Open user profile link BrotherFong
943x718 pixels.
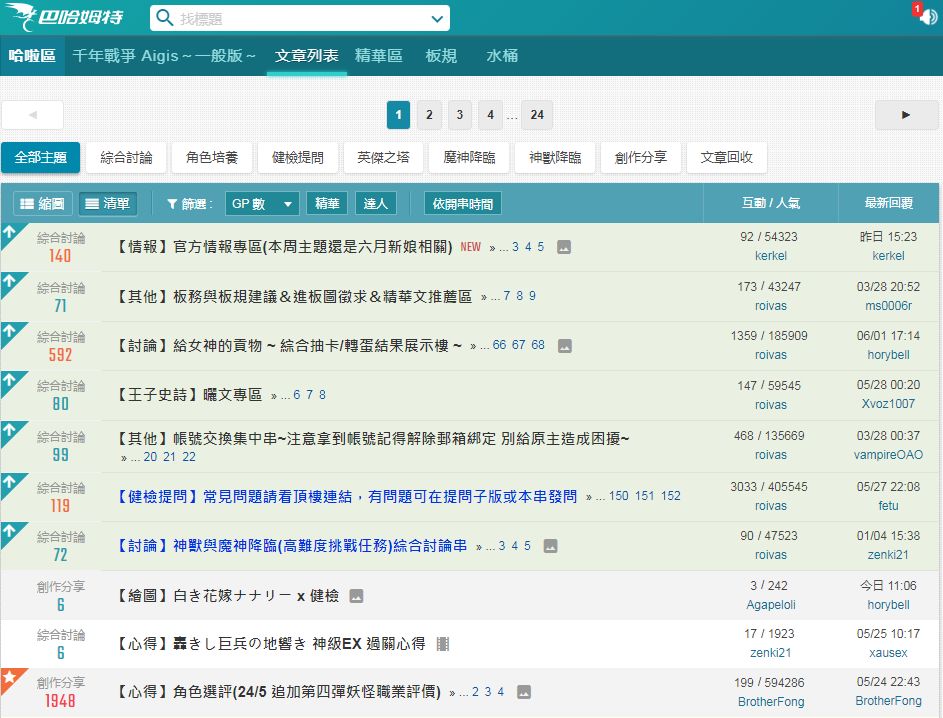[x=770, y=701]
